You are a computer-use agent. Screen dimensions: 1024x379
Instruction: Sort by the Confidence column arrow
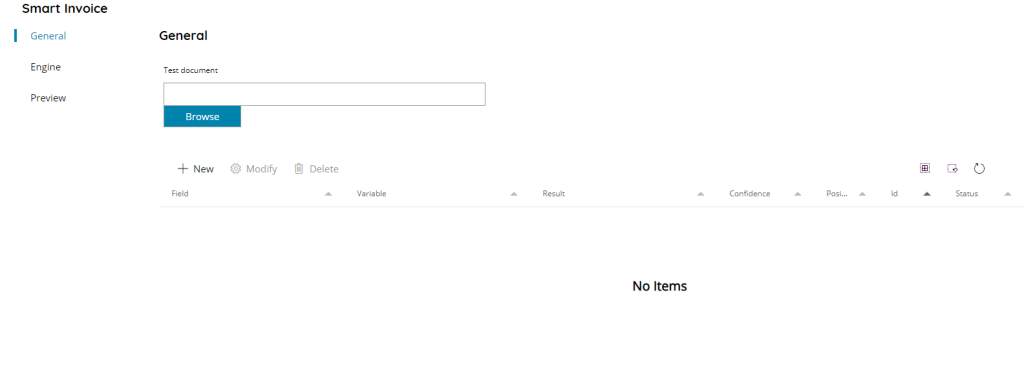click(x=797, y=194)
